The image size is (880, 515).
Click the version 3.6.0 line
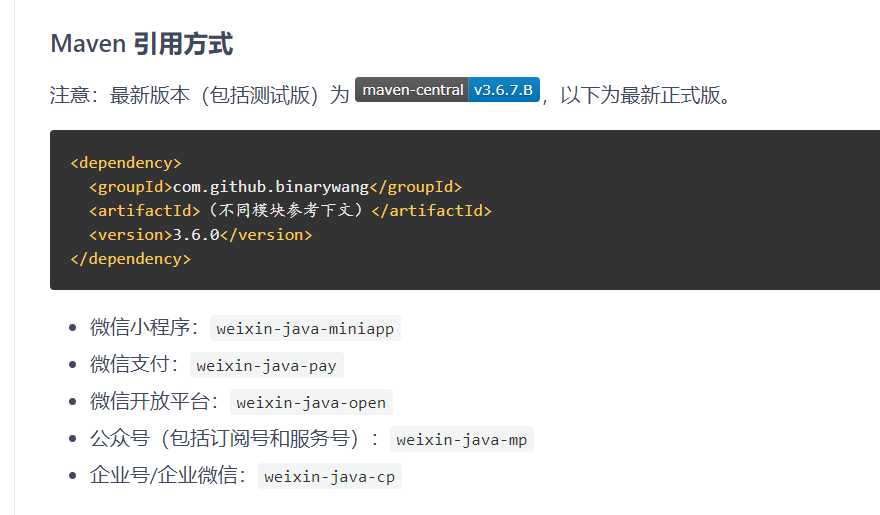tap(200, 234)
